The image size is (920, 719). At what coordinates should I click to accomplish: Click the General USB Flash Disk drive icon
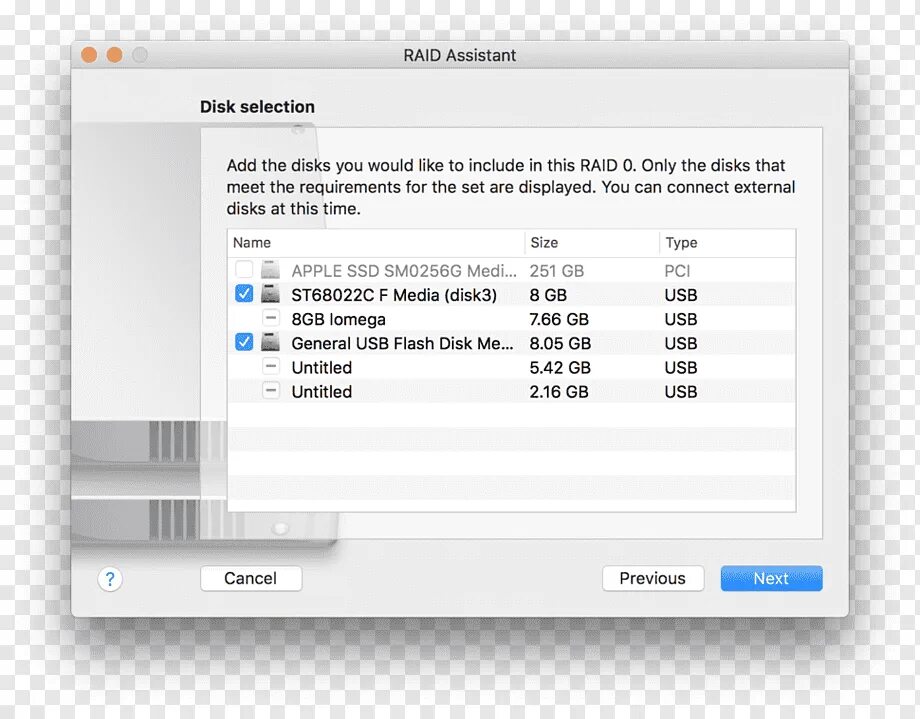[x=270, y=342]
